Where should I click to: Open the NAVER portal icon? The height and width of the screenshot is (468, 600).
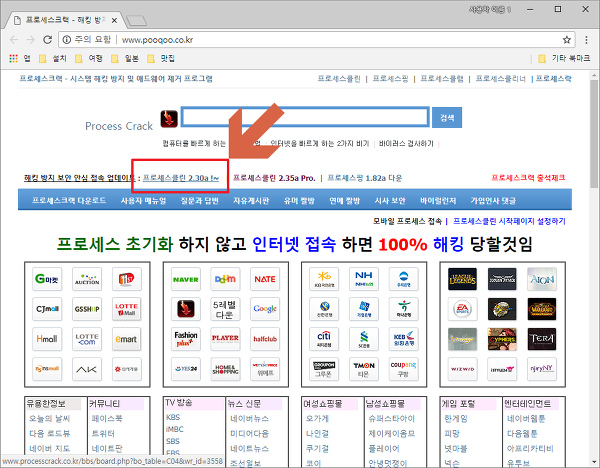tap(186, 279)
